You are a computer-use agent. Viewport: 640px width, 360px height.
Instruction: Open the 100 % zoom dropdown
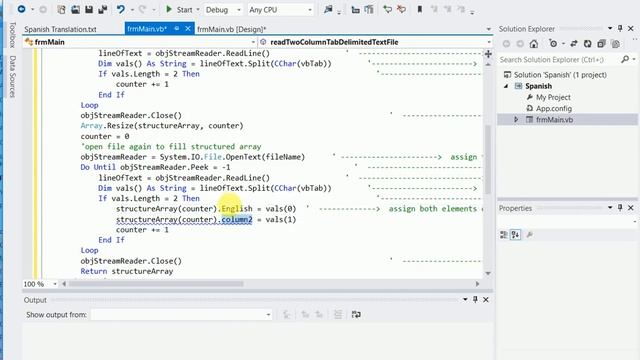40,284
